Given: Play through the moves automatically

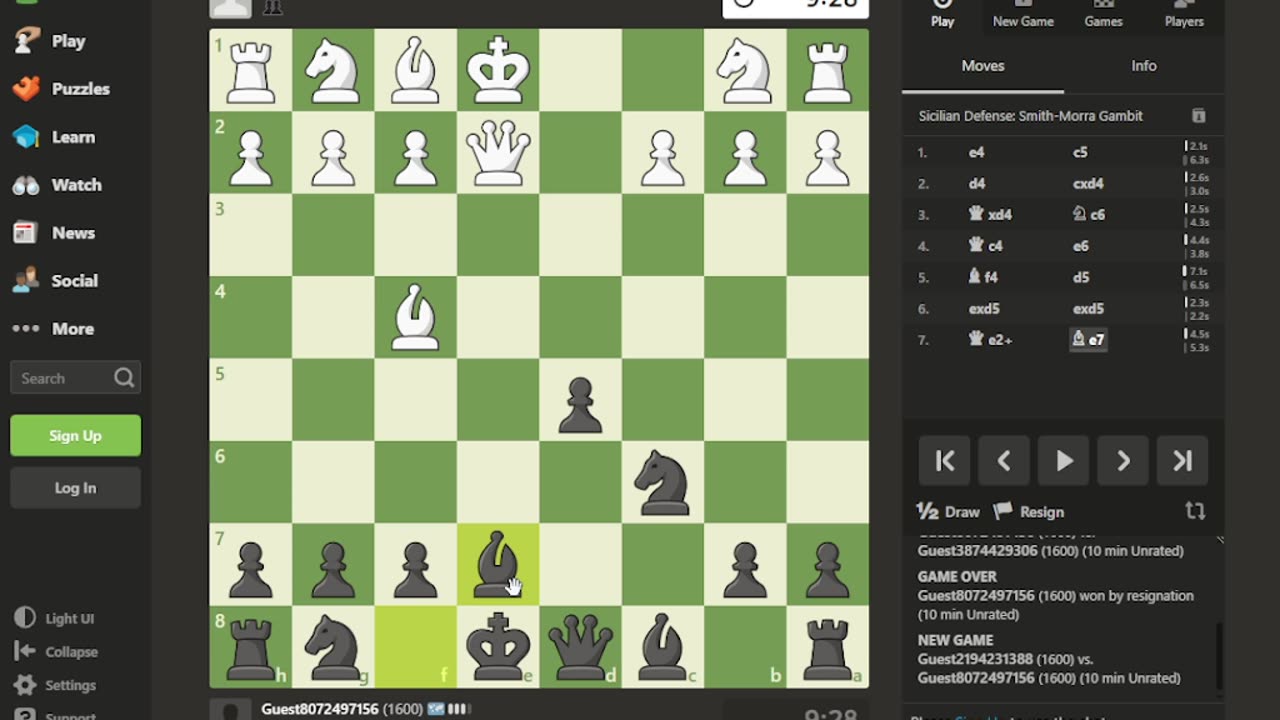Looking at the screenshot, I should (x=1064, y=461).
